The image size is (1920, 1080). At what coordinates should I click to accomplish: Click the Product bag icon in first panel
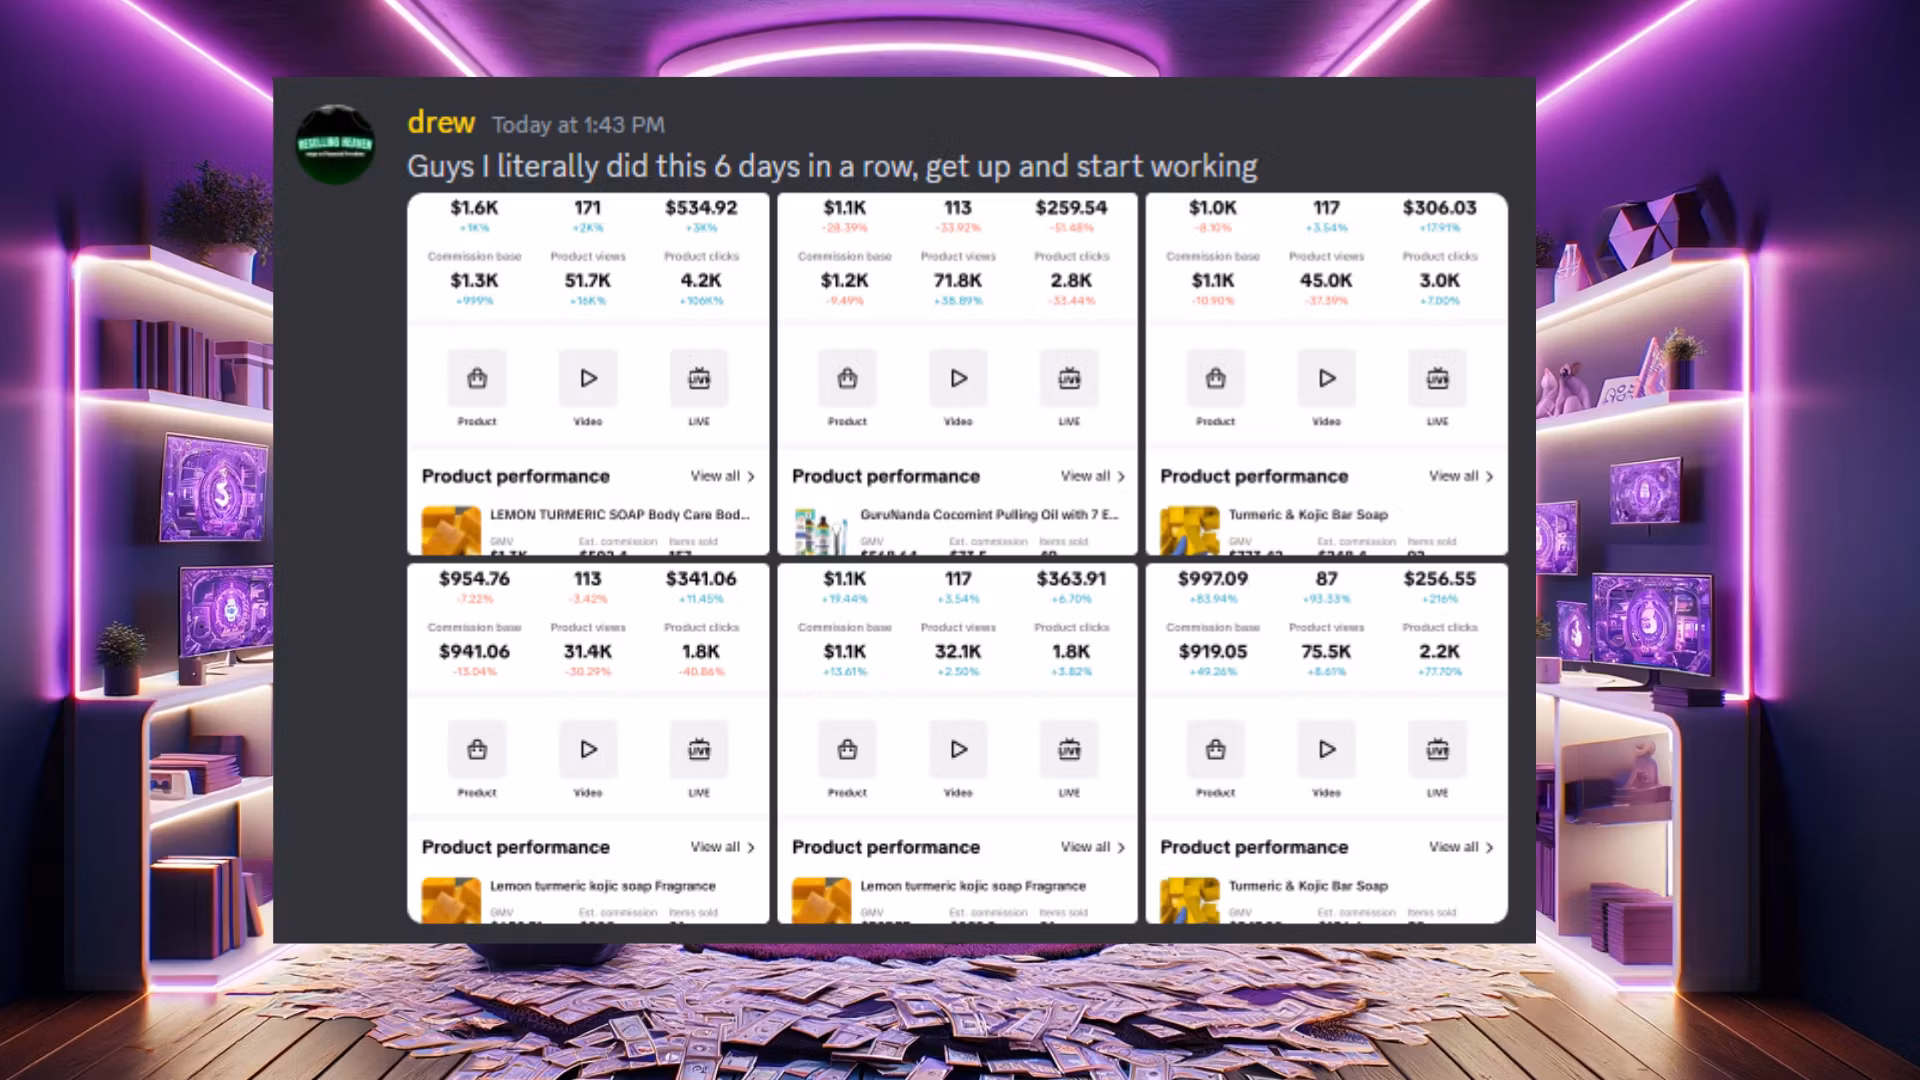pos(477,379)
